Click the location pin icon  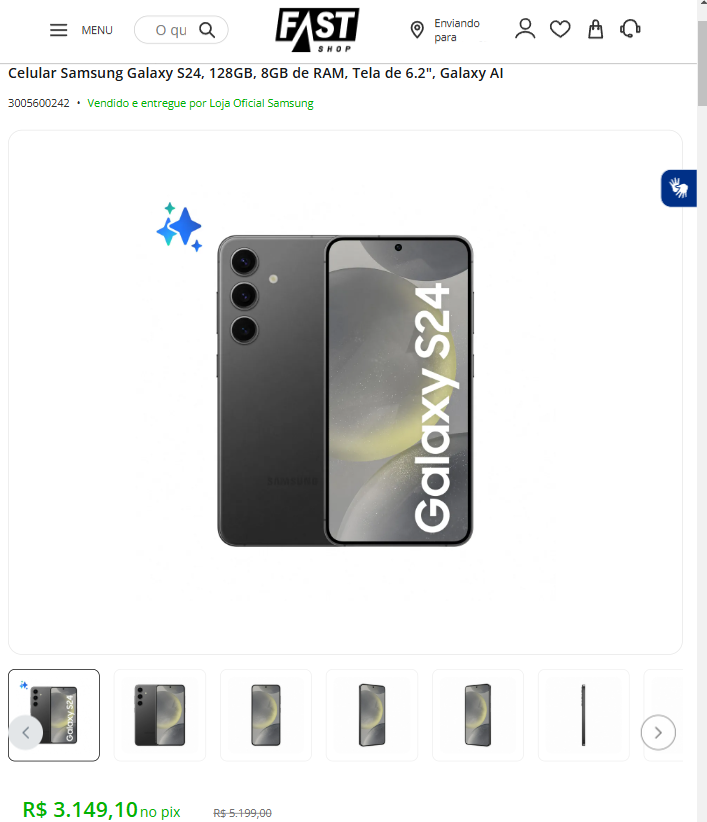pos(417,30)
